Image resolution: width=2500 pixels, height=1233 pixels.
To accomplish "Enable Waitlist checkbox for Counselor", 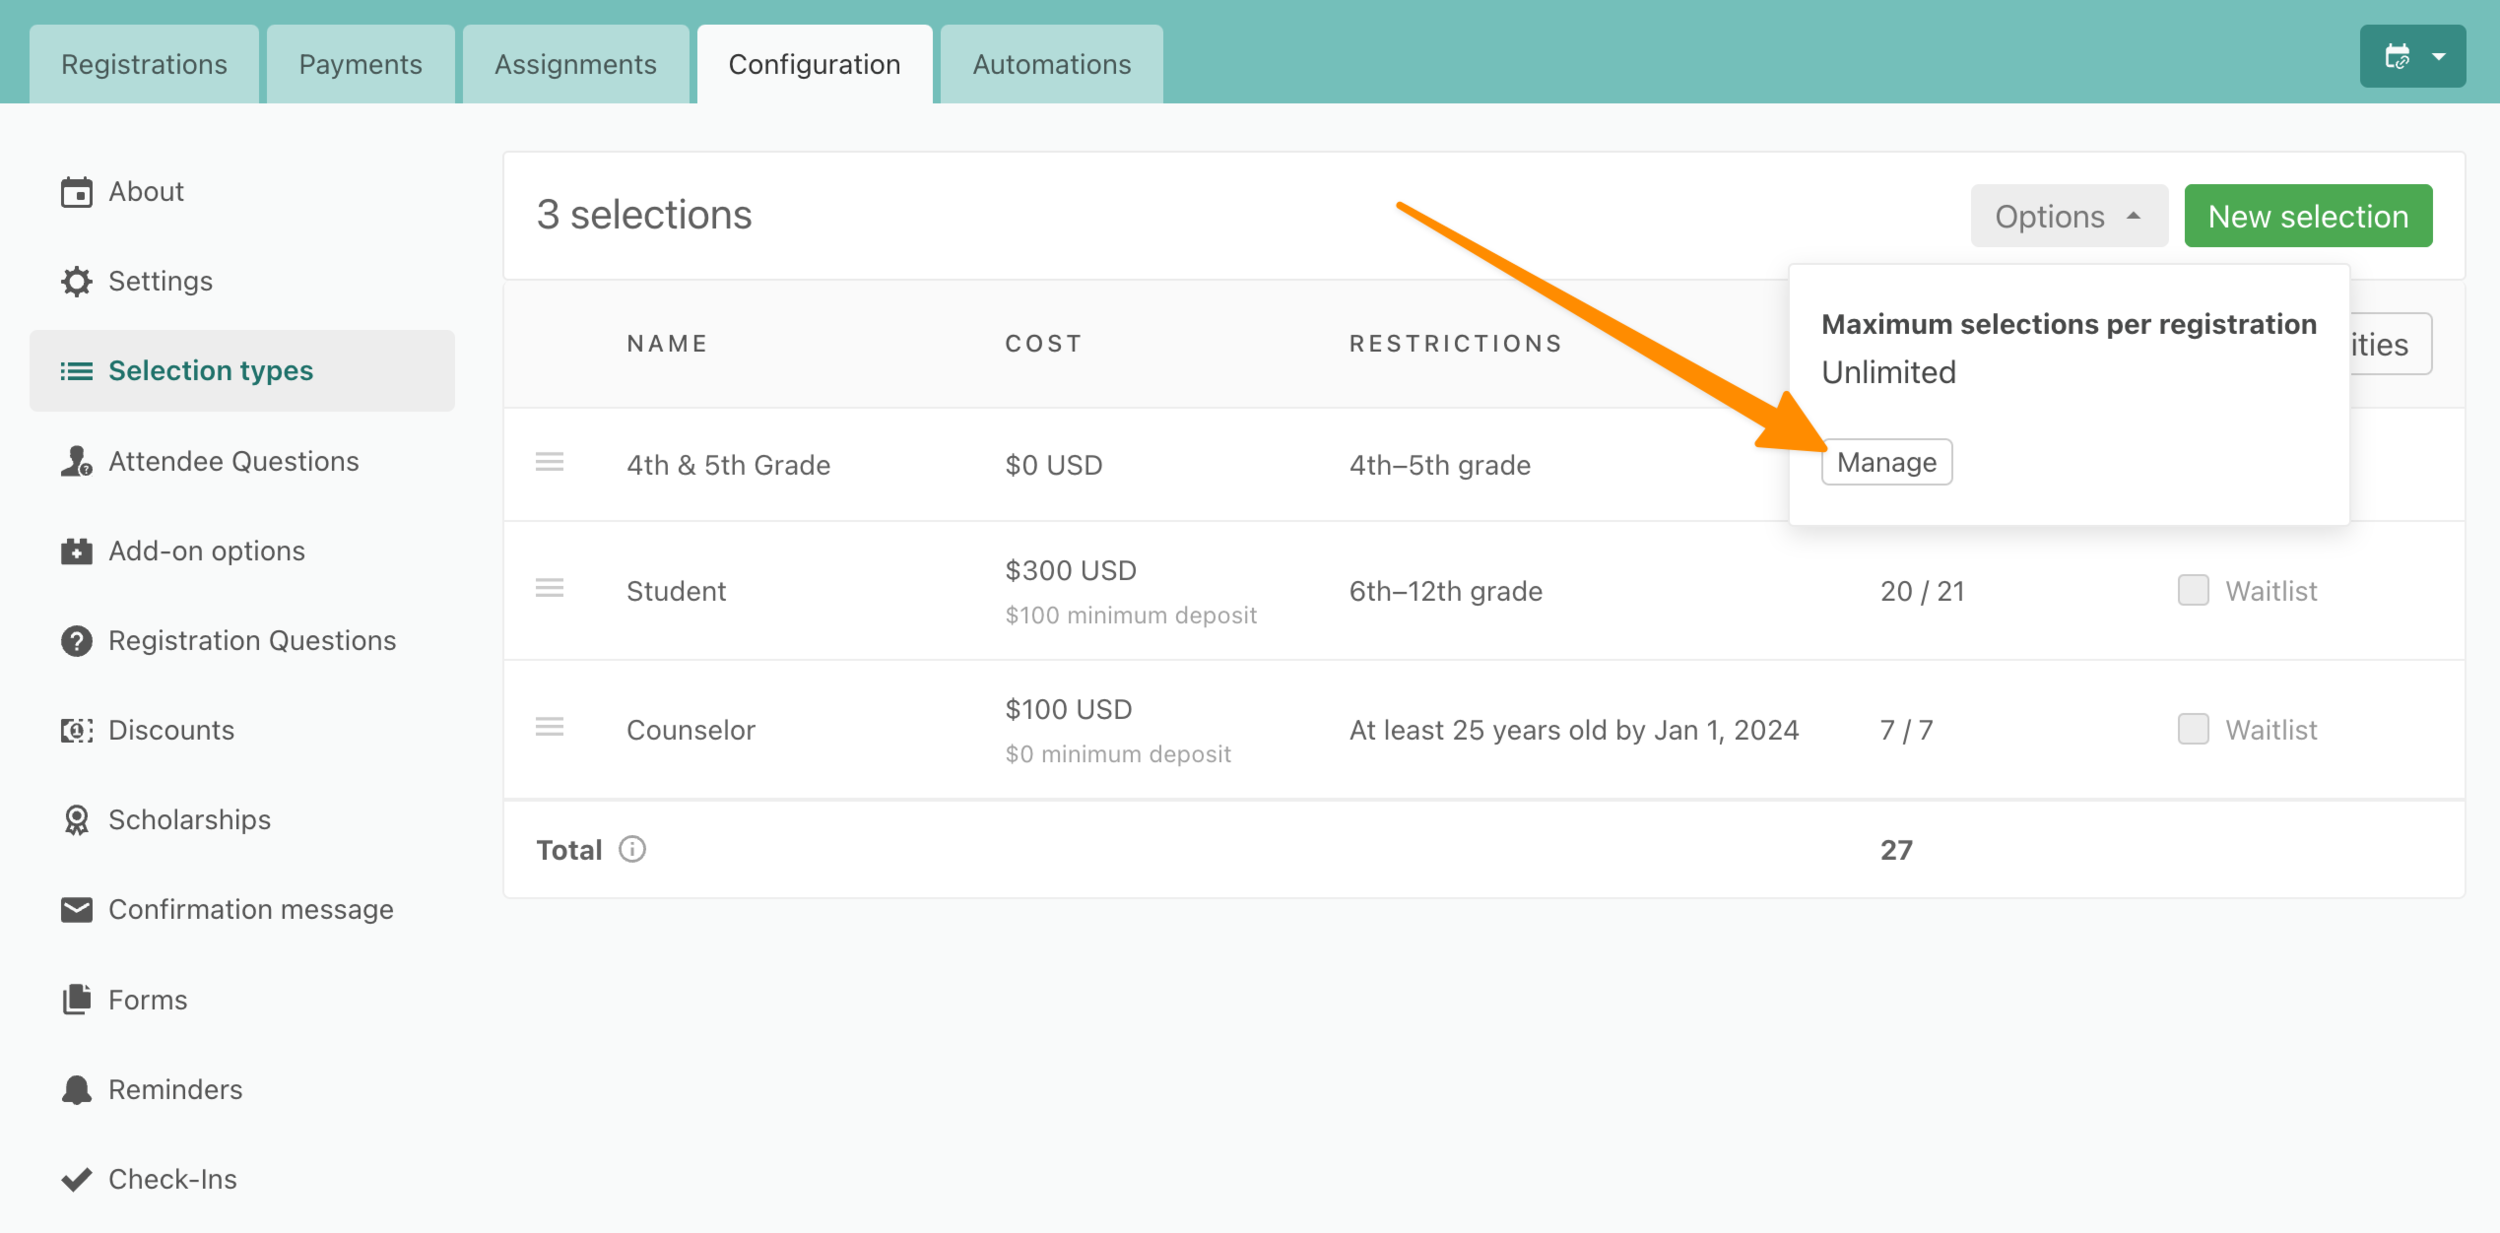I will (x=2192, y=729).
